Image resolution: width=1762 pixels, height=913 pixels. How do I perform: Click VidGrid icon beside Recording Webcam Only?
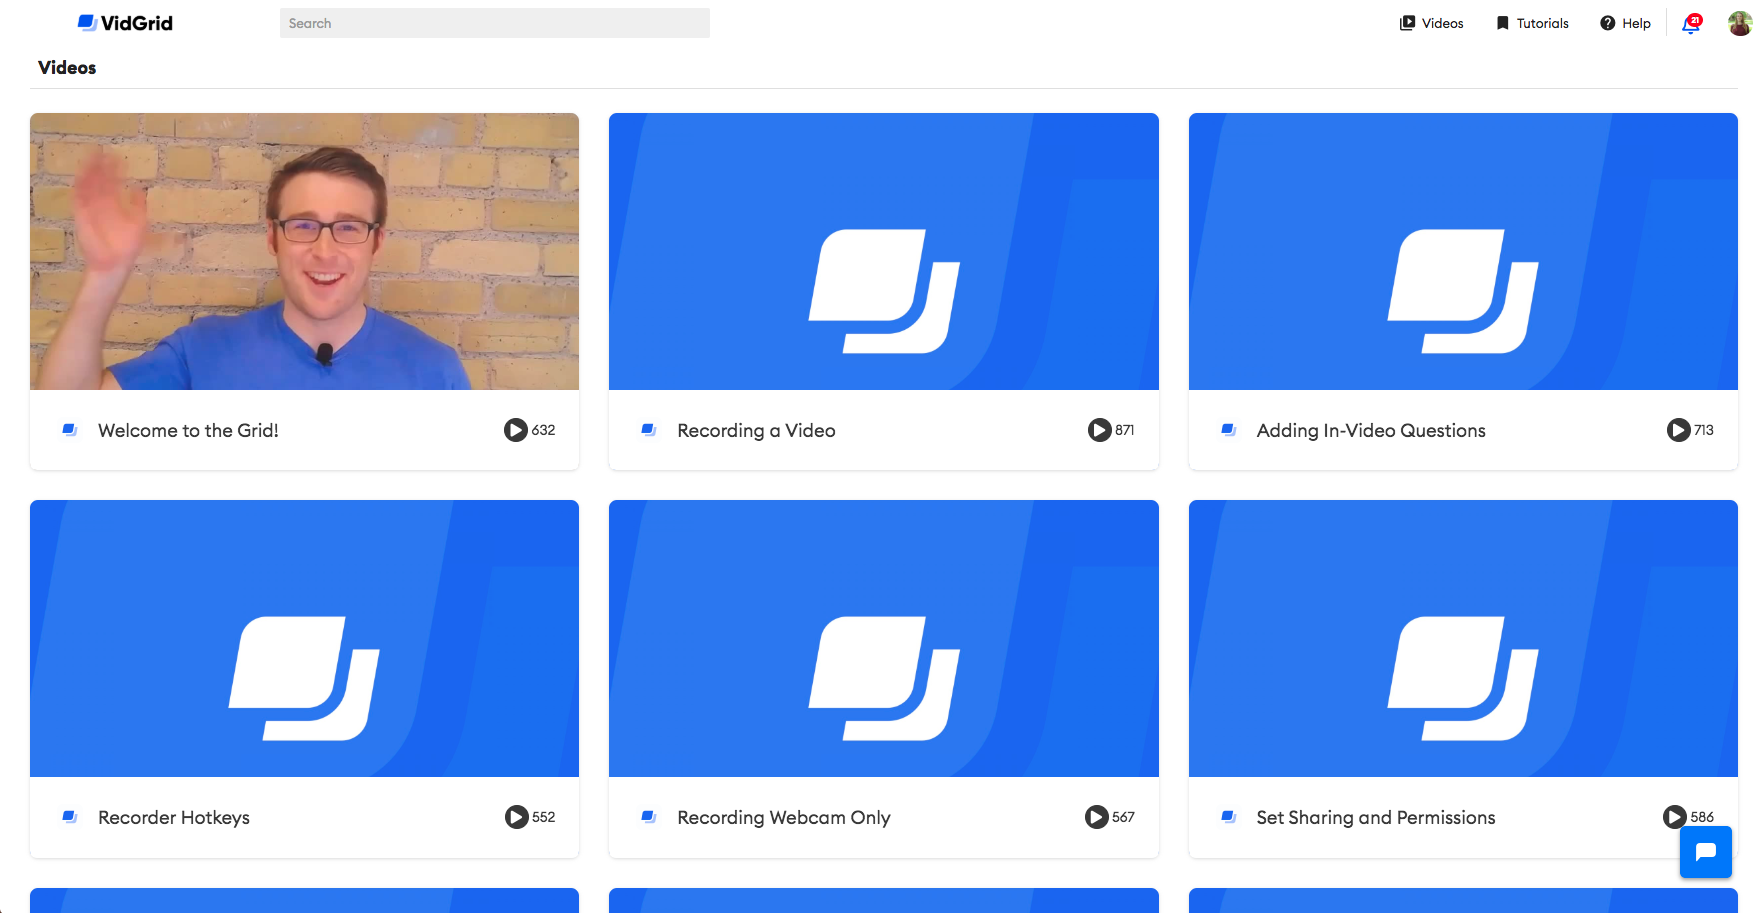(x=649, y=817)
